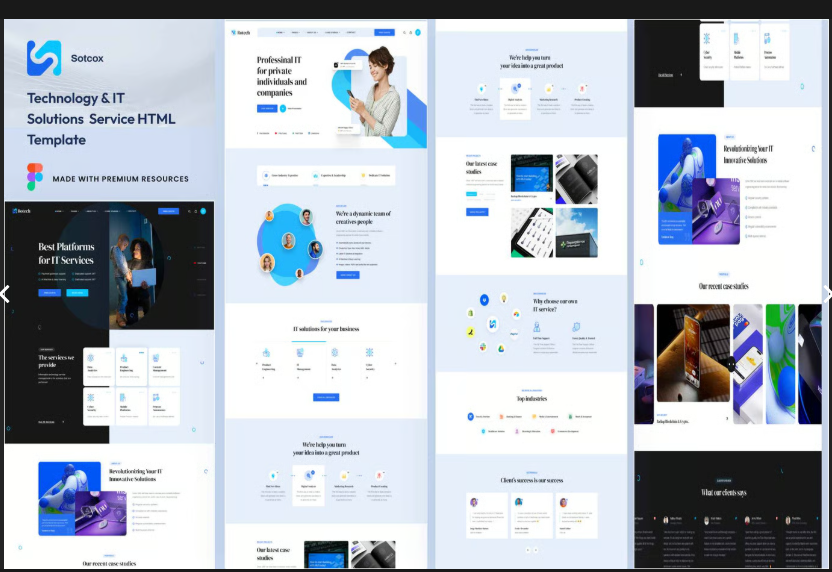Click search icon in white Professional IT header
The height and width of the screenshot is (572, 832).
[x=404, y=32]
